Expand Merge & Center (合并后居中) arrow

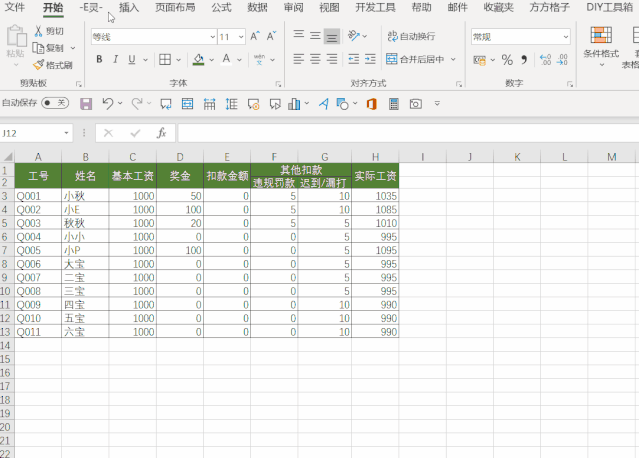[453, 59]
